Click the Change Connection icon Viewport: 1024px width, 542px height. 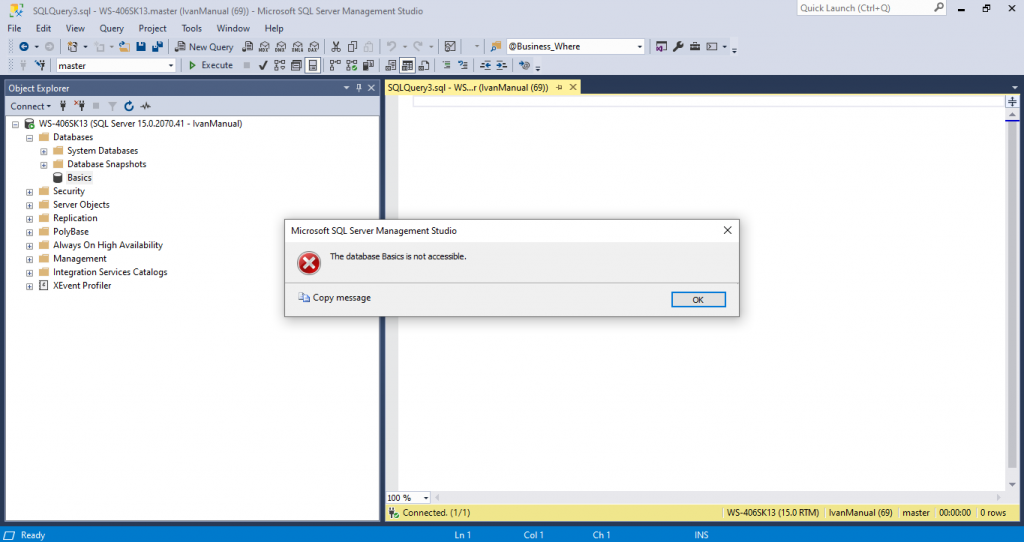coord(40,65)
